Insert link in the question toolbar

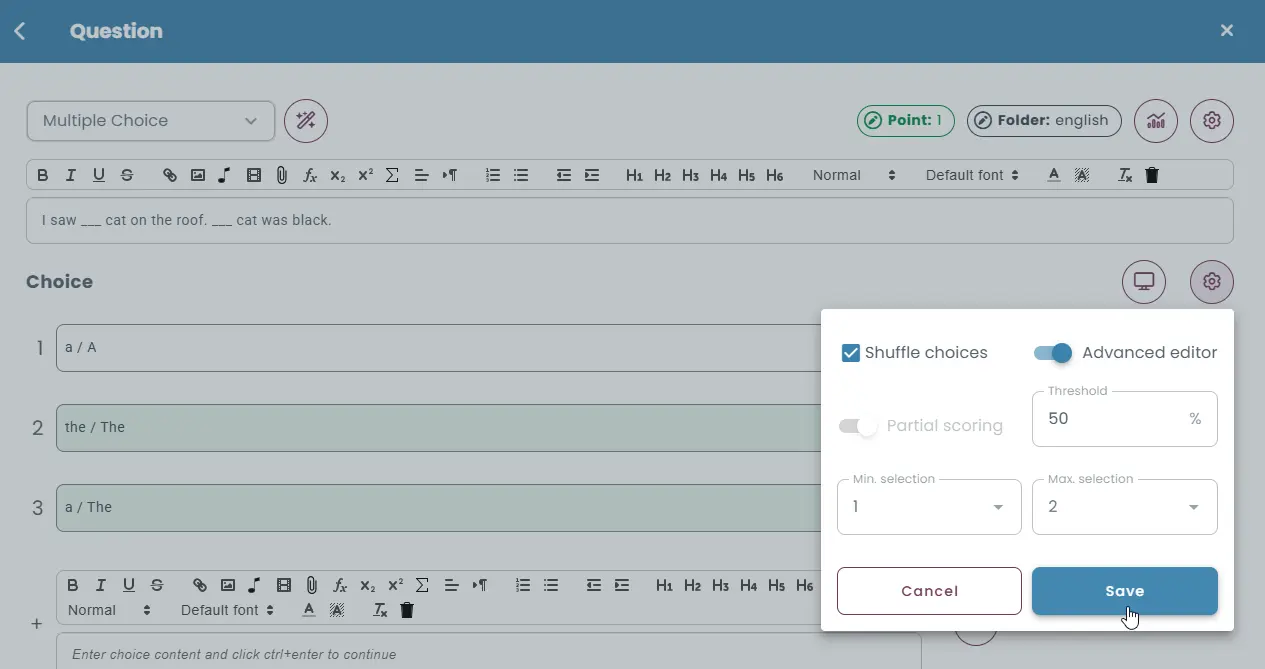(x=170, y=175)
